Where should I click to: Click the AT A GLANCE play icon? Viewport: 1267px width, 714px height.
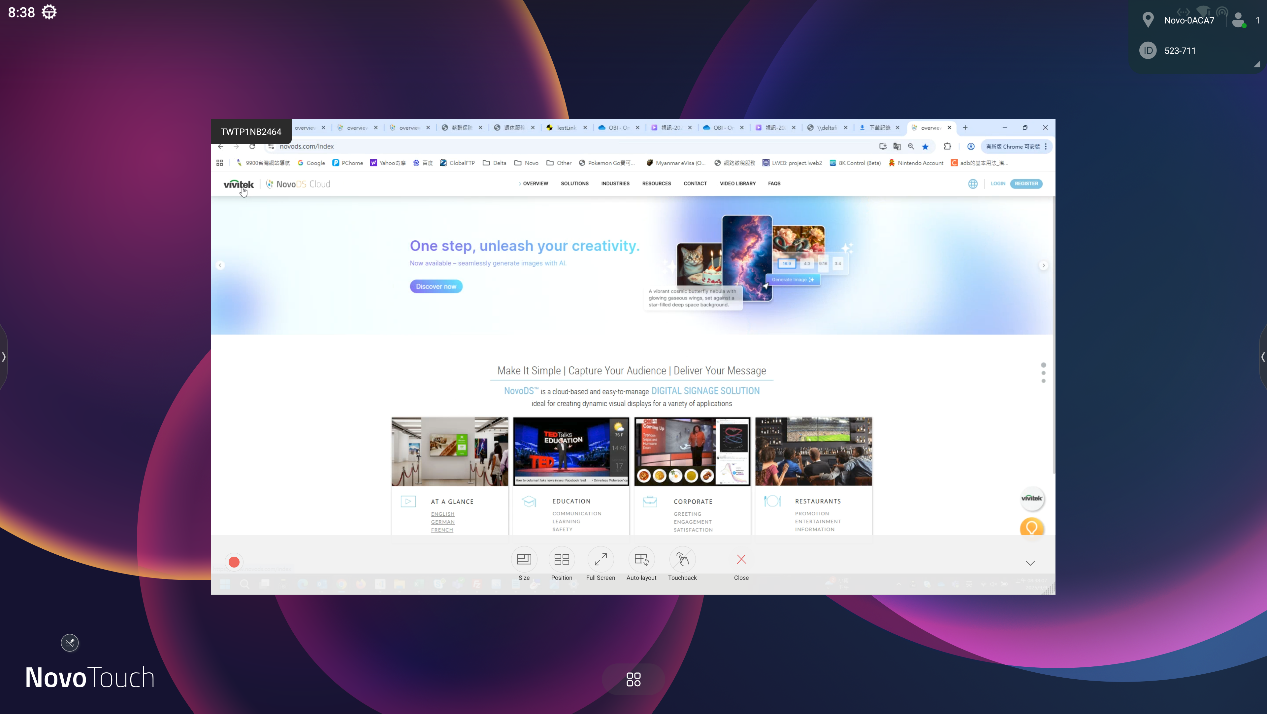click(408, 501)
